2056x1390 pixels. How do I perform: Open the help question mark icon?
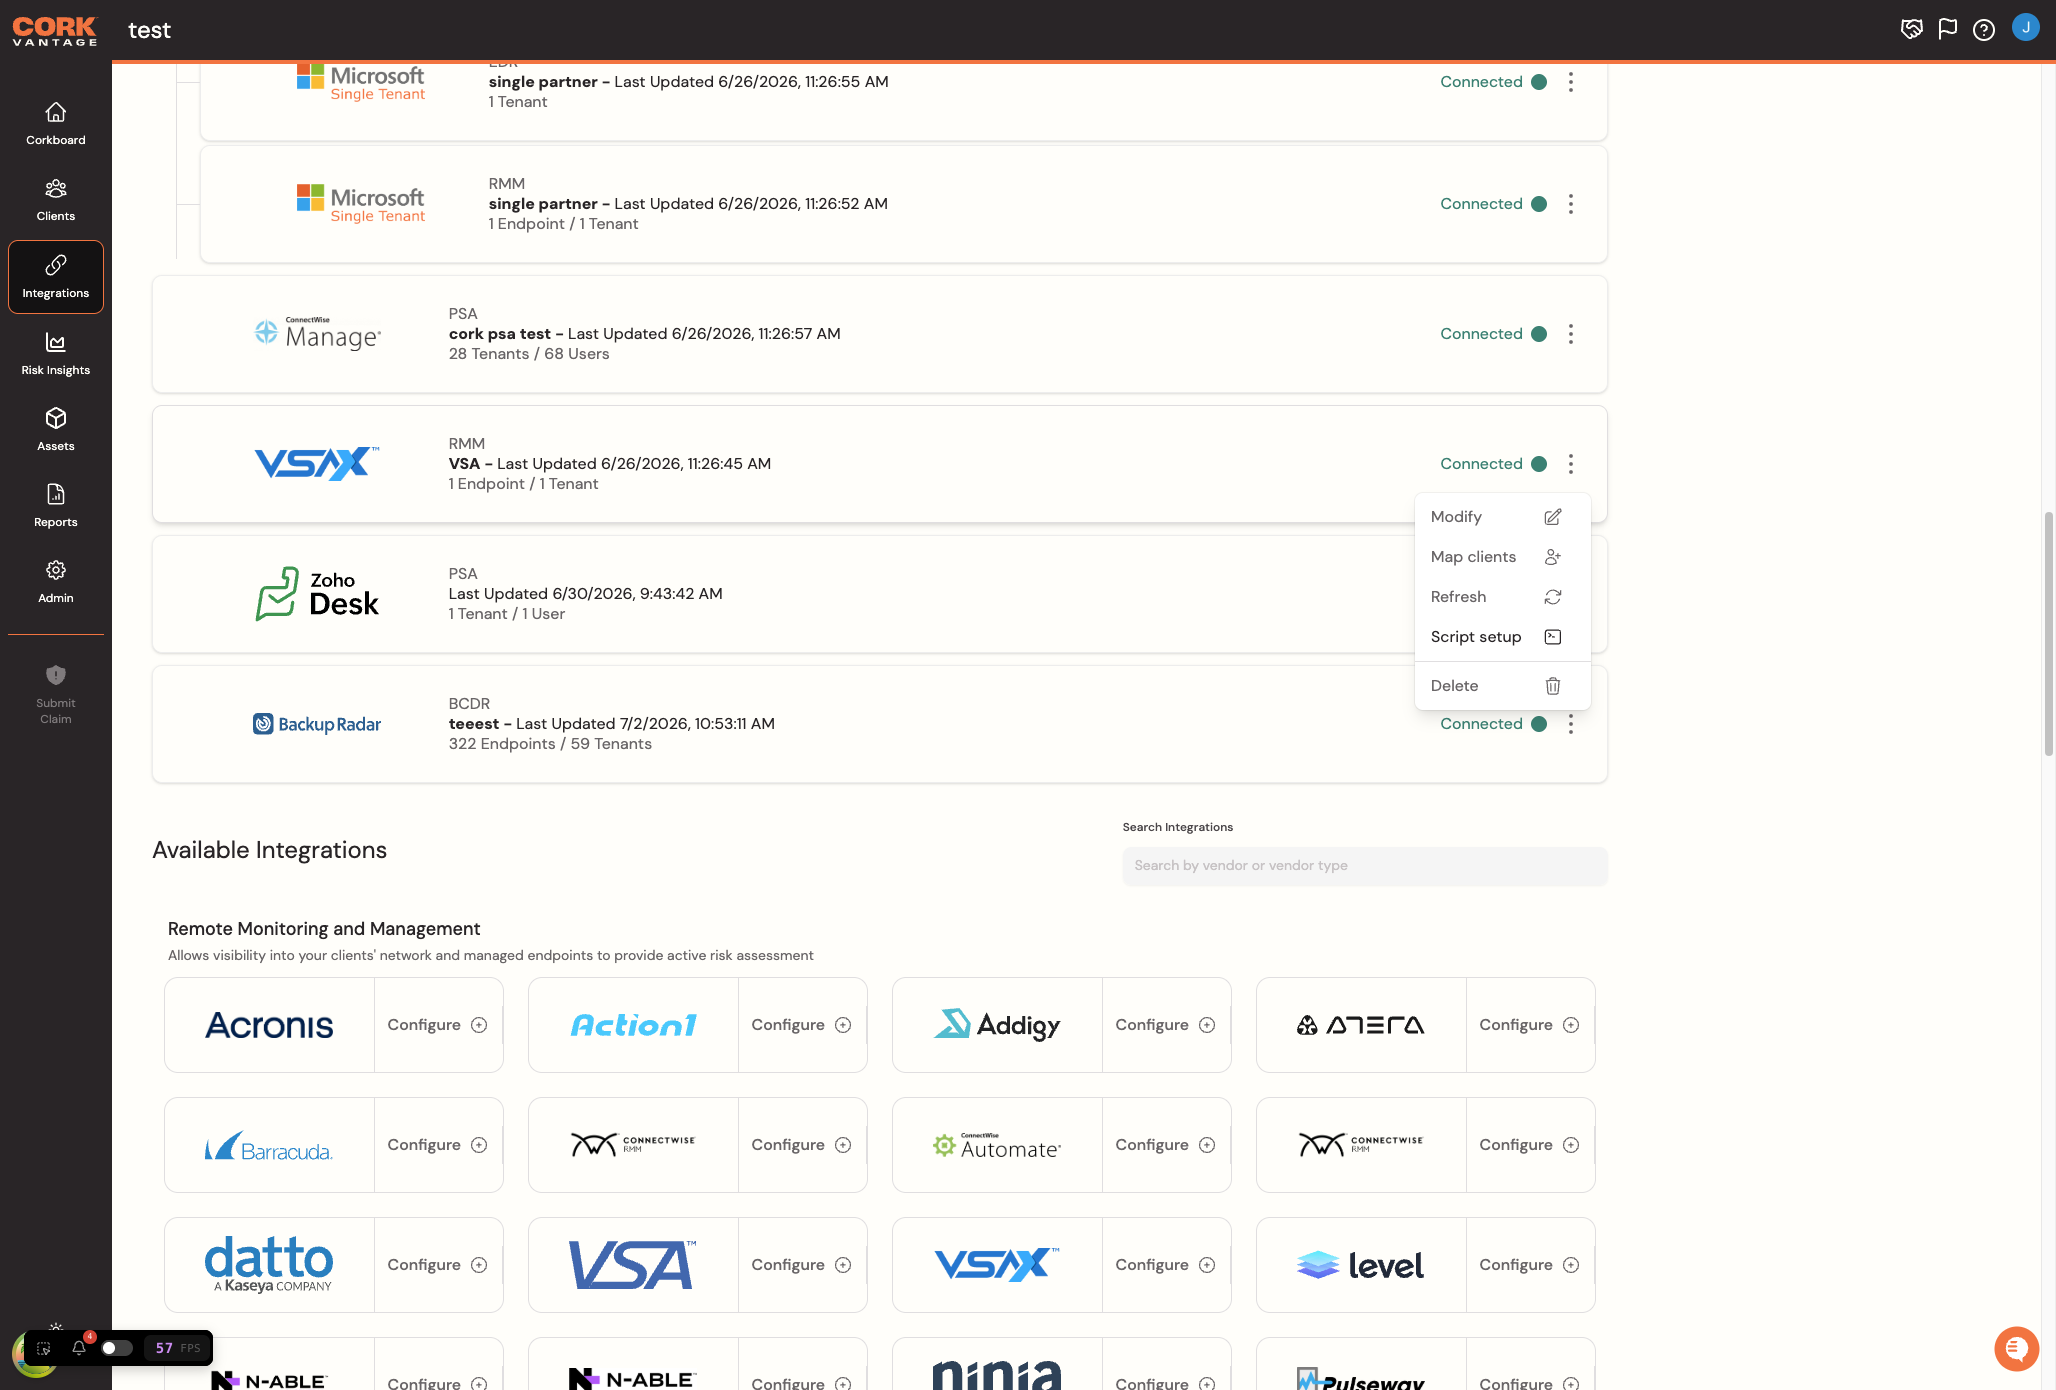coord(1984,30)
